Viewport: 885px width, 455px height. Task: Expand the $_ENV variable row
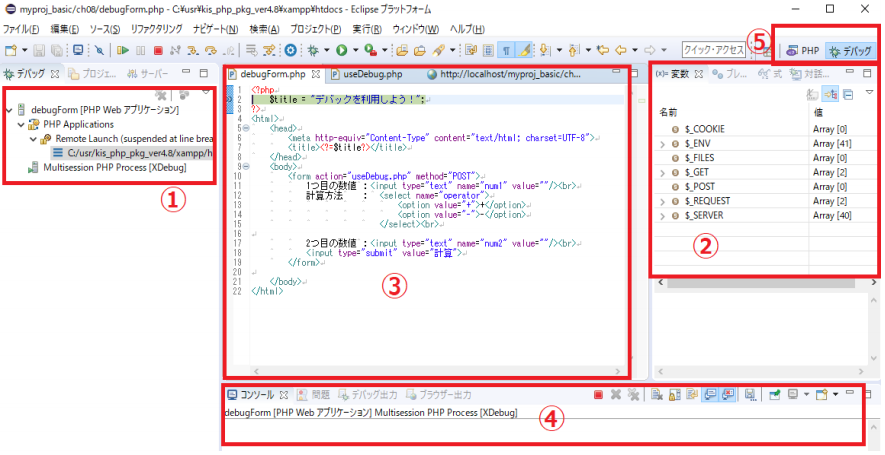click(663, 146)
